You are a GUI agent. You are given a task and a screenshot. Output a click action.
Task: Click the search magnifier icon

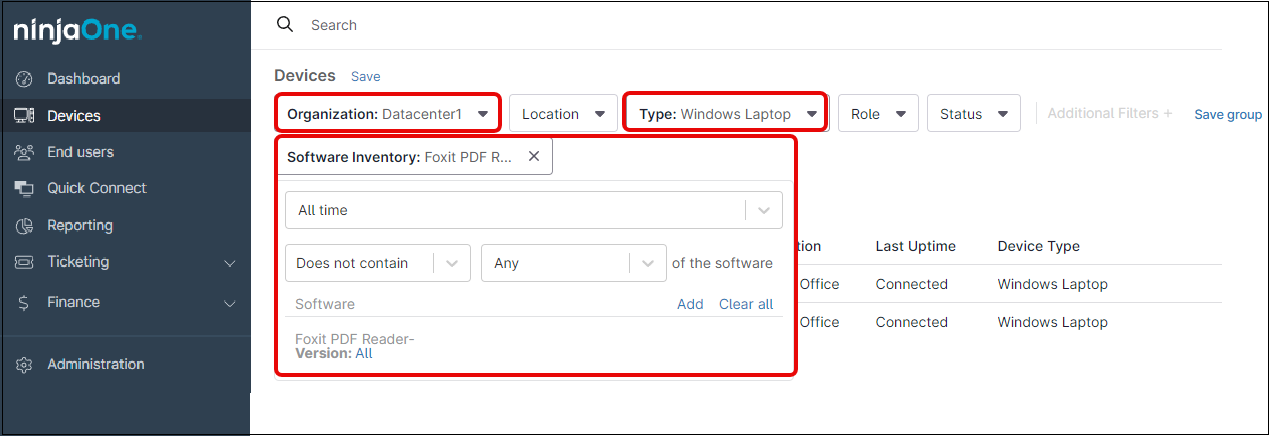(285, 25)
